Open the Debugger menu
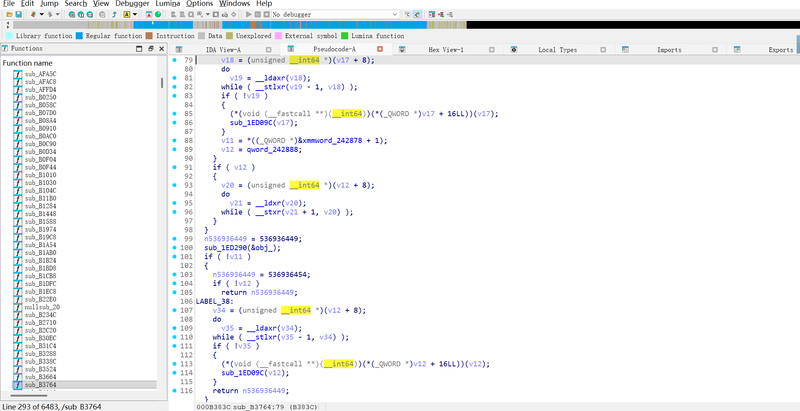 [133, 4]
